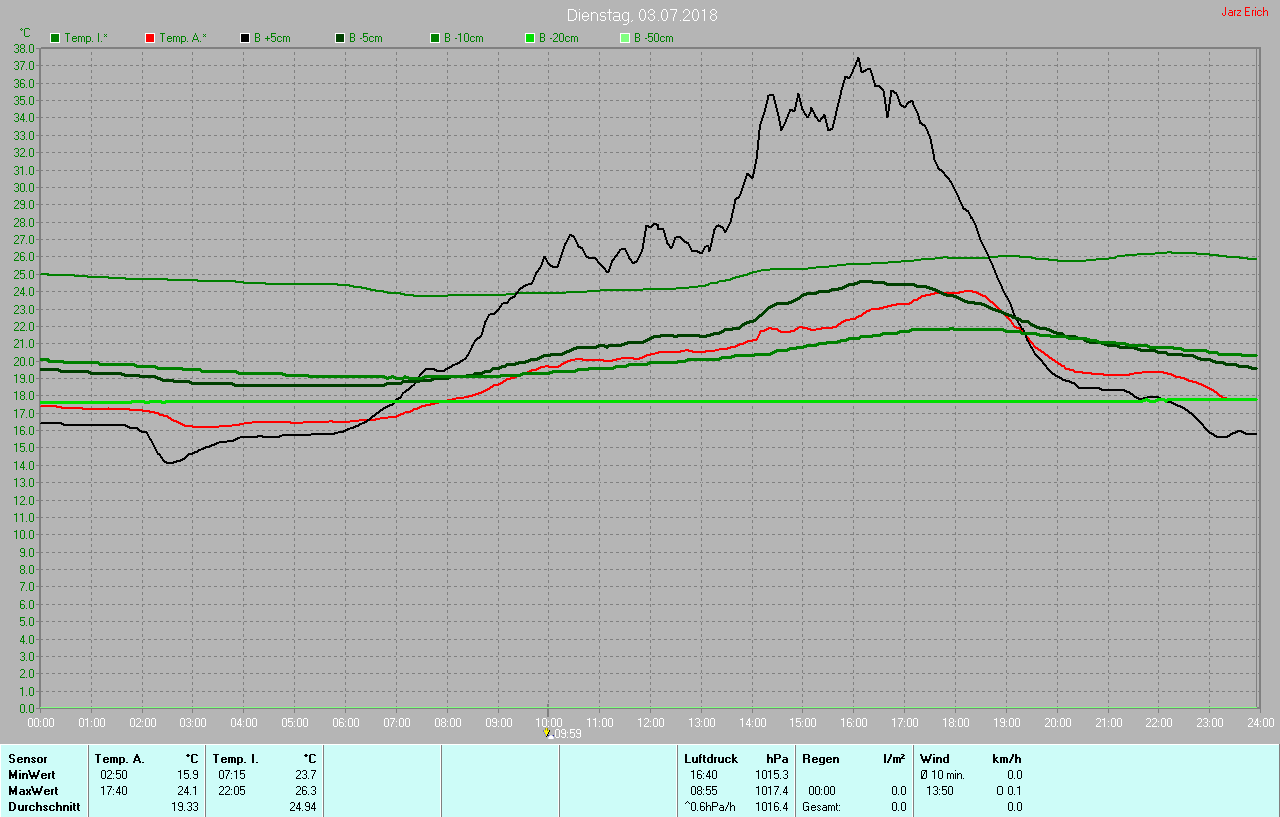Select the 'Temp. I.*' legend label
Viewport: 1280px width, 817px height.
click(86, 38)
